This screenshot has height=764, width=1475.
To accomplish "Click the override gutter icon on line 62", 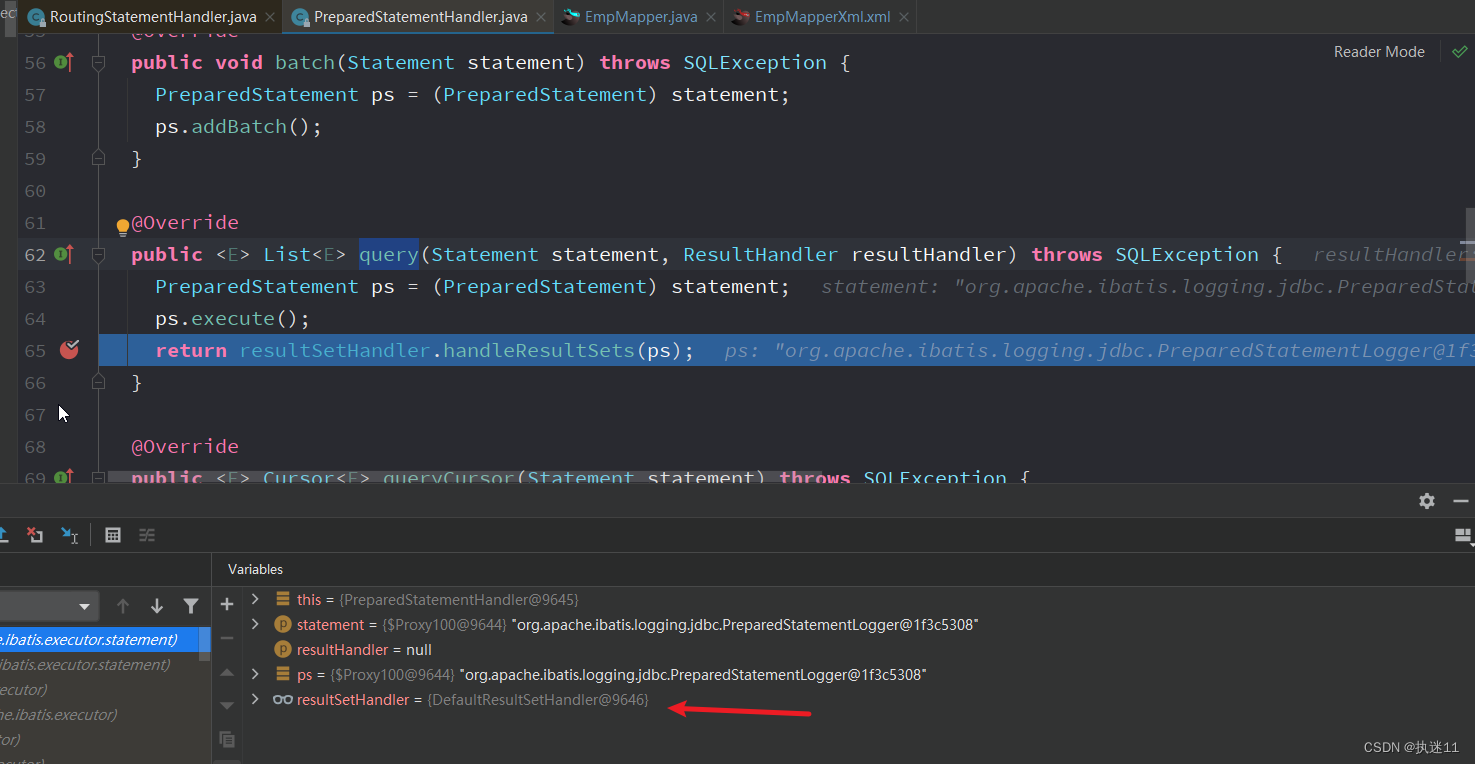I will coord(64,254).
